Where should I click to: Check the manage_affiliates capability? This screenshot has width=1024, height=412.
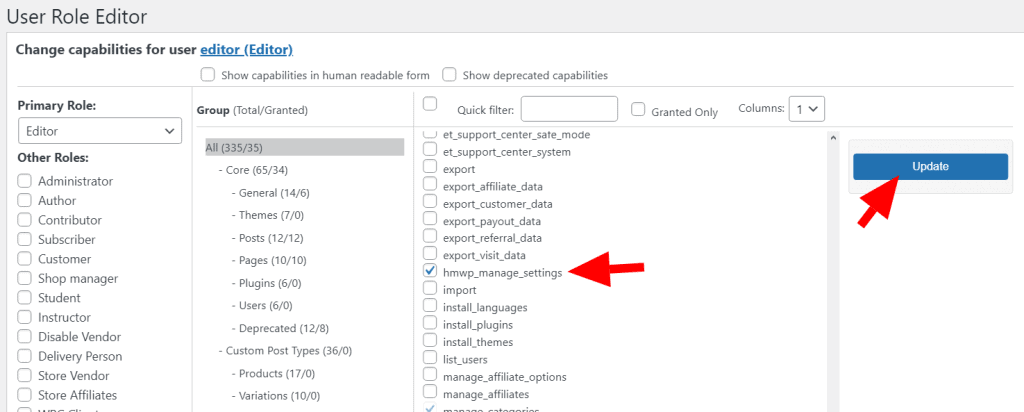click(x=430, y=392)
